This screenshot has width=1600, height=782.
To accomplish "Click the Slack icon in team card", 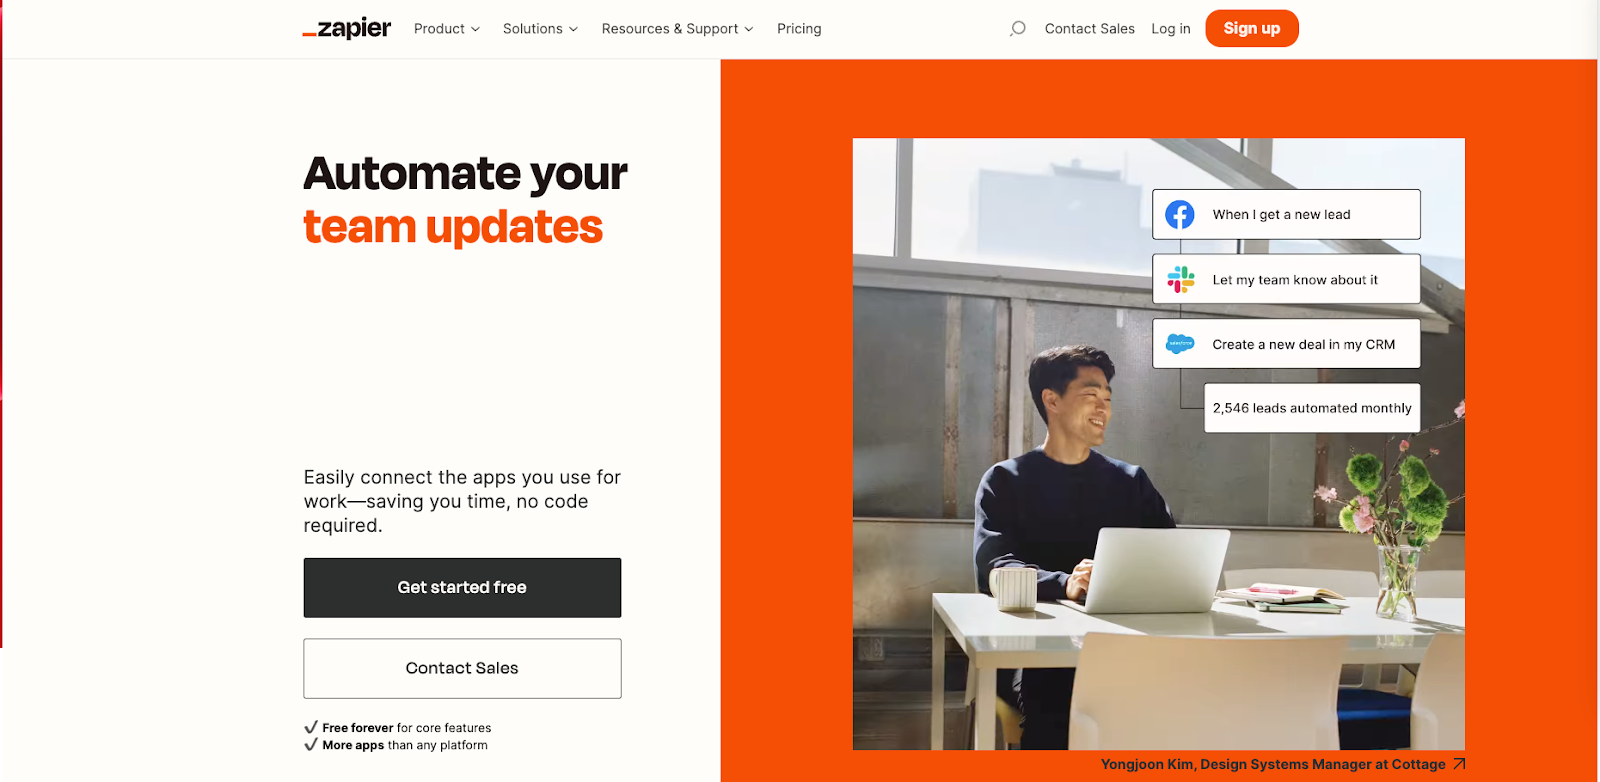I will pos(1181,279).
